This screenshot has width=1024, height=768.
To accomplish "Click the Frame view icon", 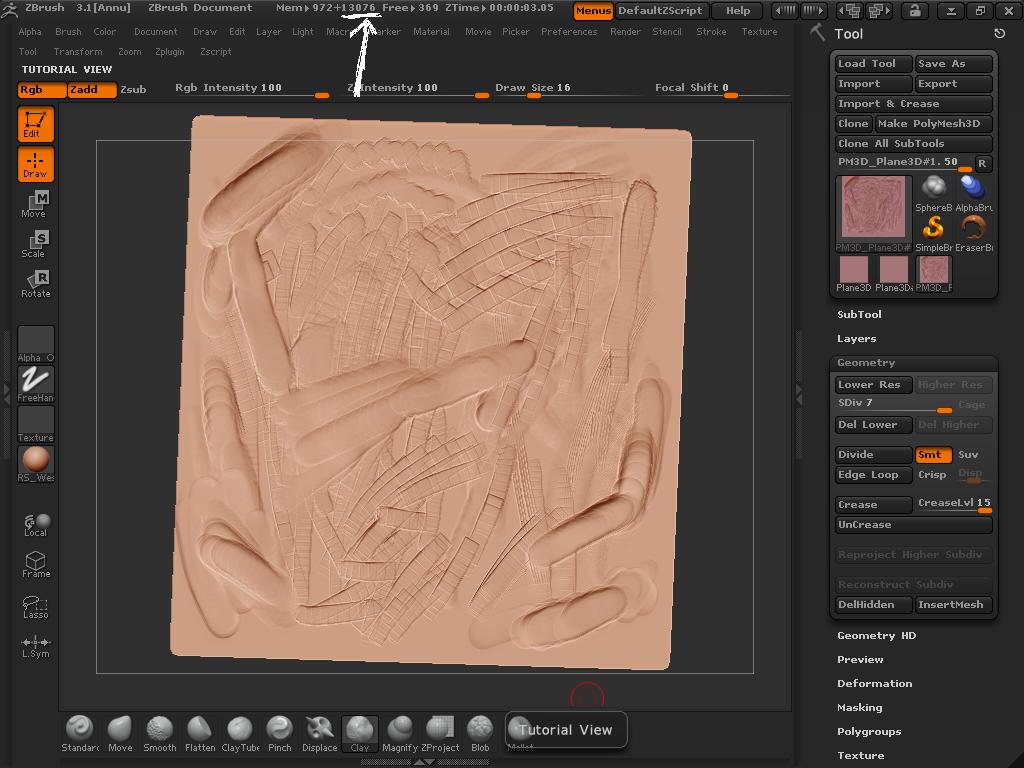I will click(35, 565).
